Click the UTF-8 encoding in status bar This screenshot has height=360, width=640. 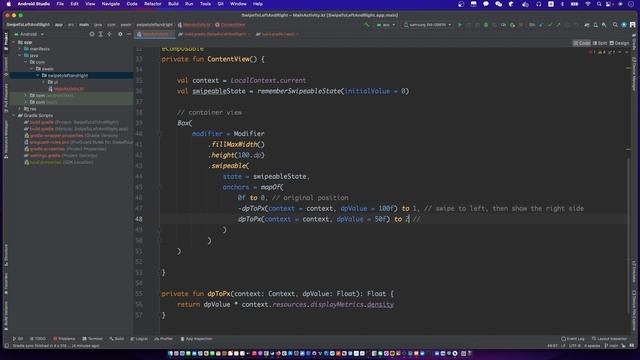(574, 346)
